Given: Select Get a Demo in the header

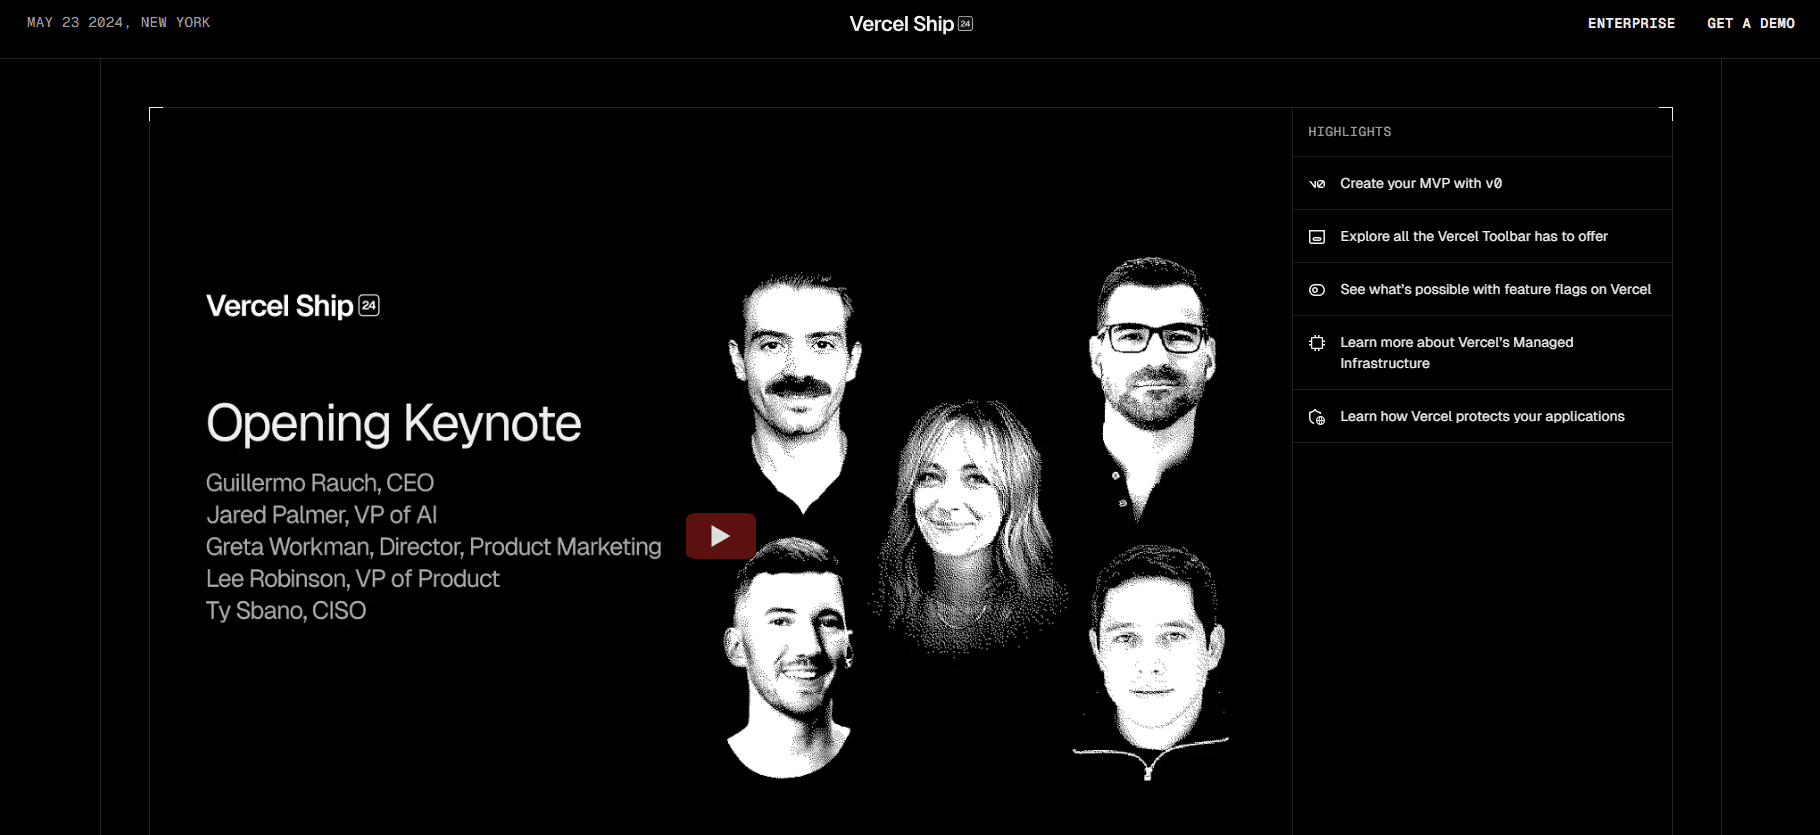Looking at the screenshot, I should 1750,23.
